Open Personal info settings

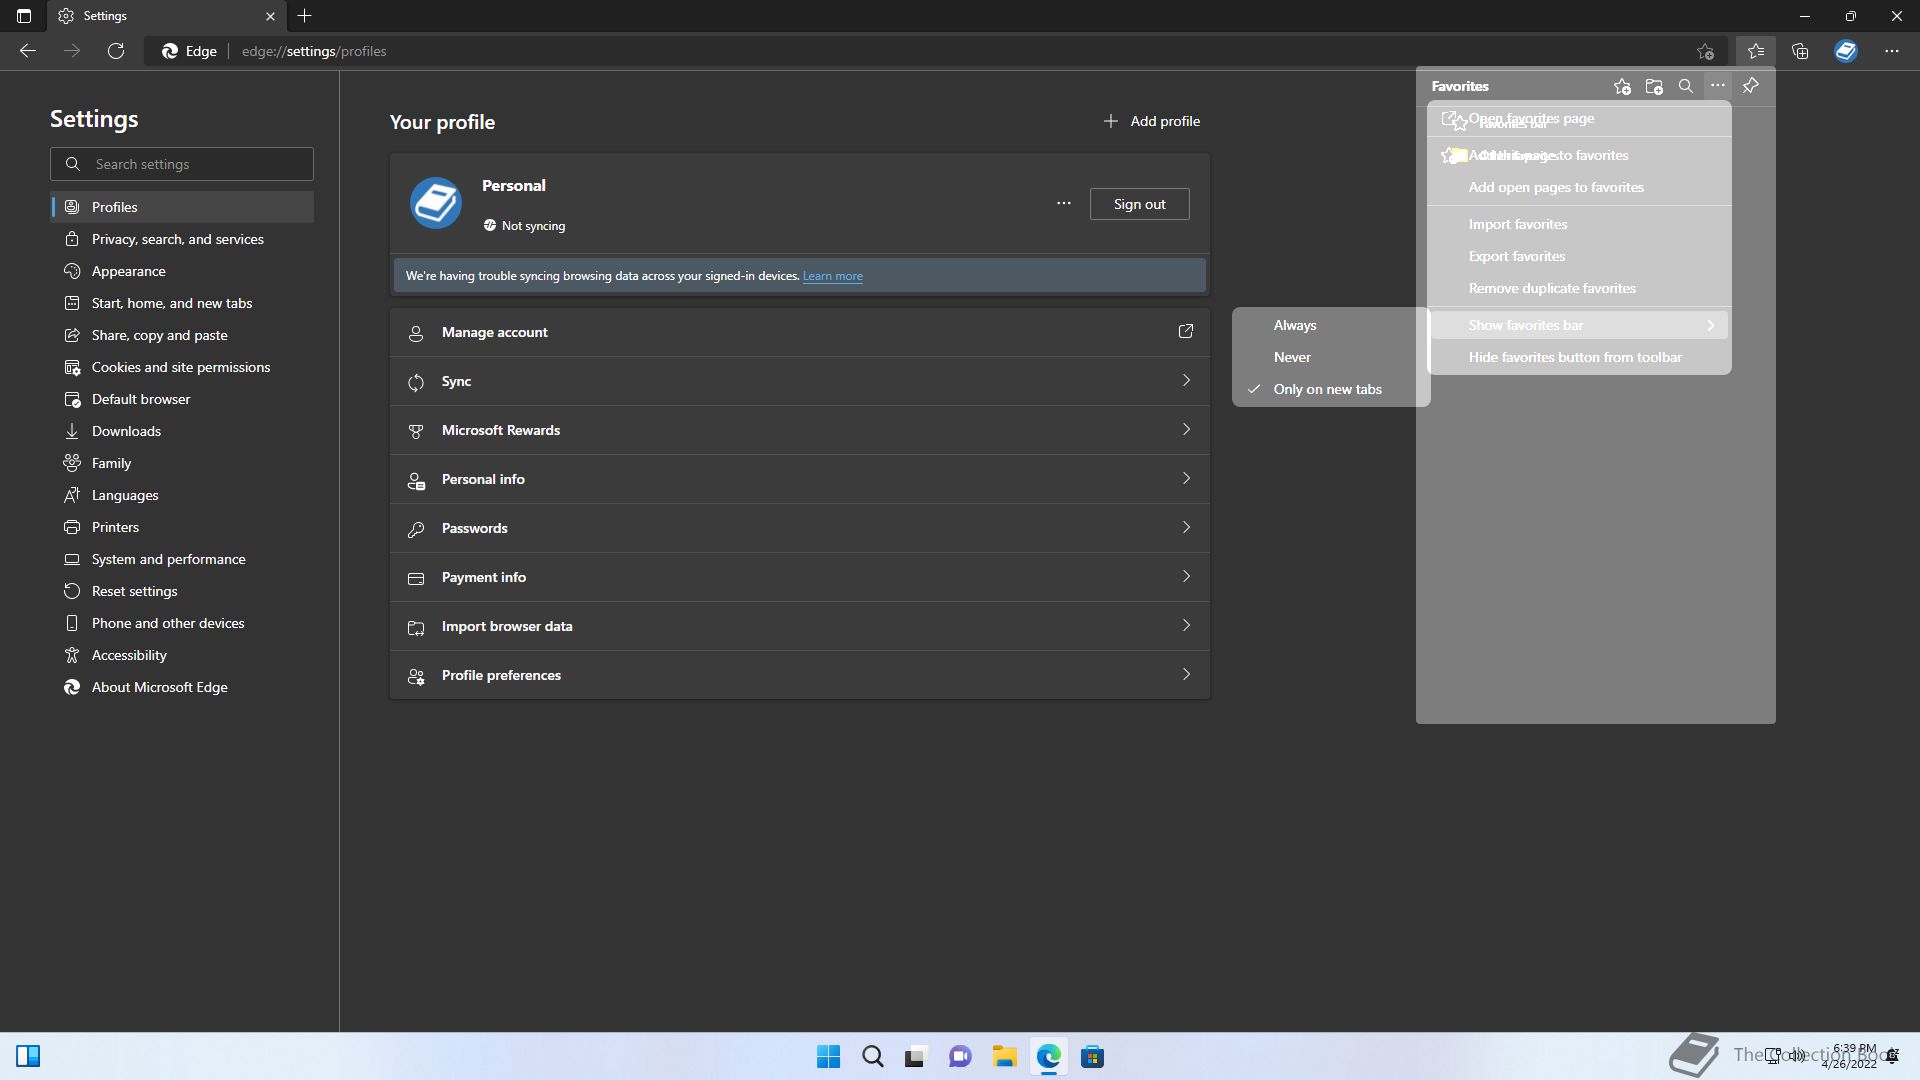(x=800, y=479)
